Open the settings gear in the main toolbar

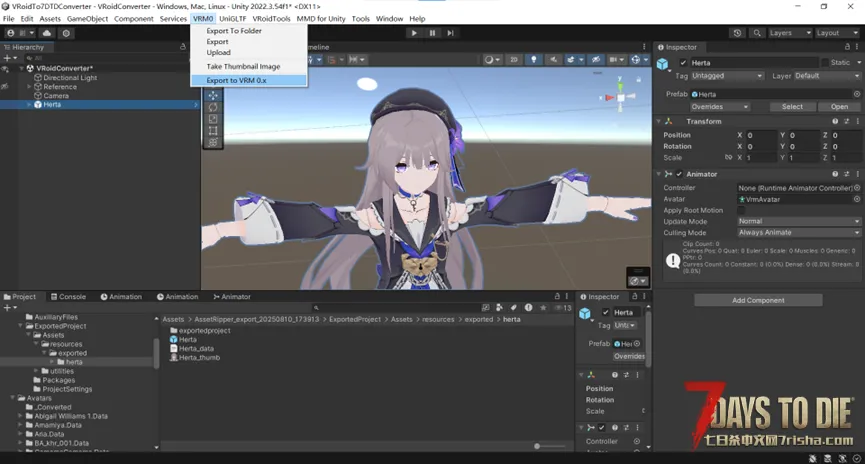(x=66, y=33)
